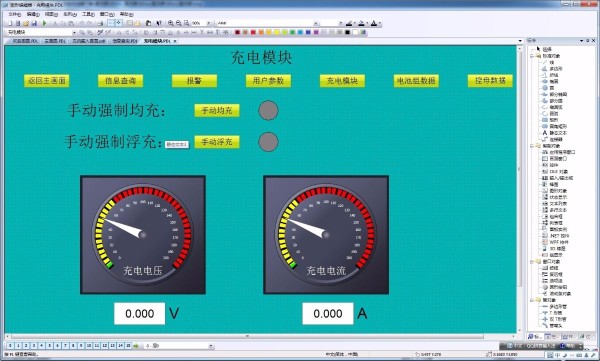Choose the 文本列表 text list object
The height and width of the screenshot is (361, 600).
[554, 204]
